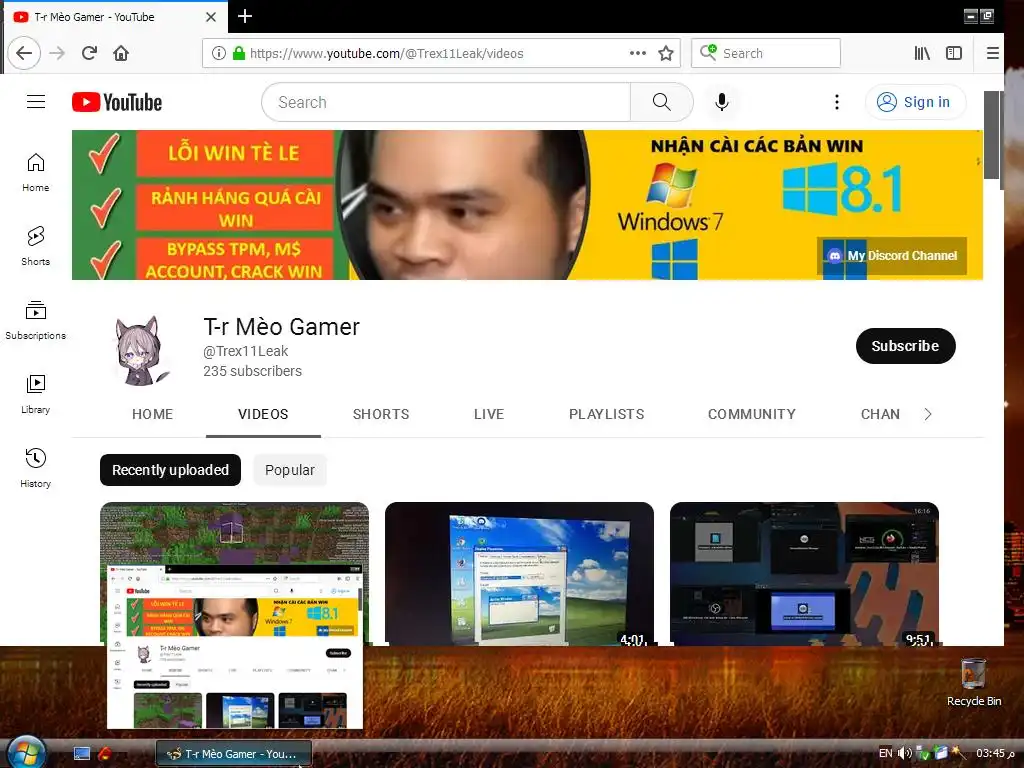Open History in YouTube sidebar
Image resolution: width=1024 pixels, height=768 pixels.
35,468
